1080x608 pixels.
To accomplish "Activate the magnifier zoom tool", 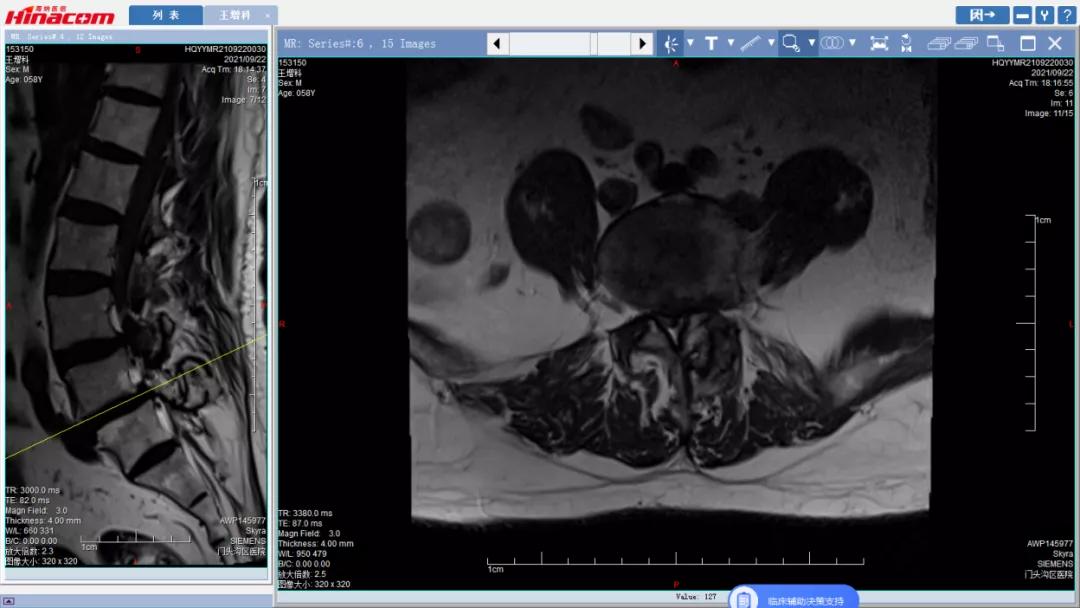I will [x=791, y=43].
